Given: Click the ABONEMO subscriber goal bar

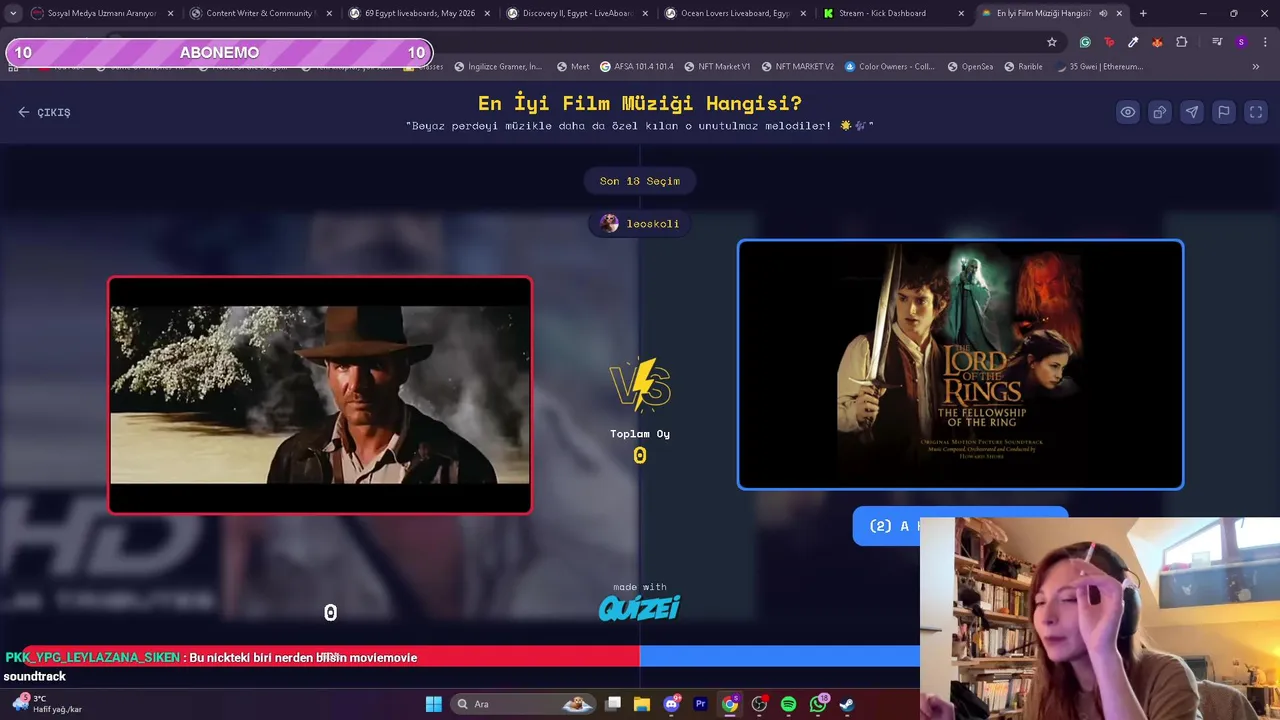Looking at the screenshot, I should pos(219,52).
